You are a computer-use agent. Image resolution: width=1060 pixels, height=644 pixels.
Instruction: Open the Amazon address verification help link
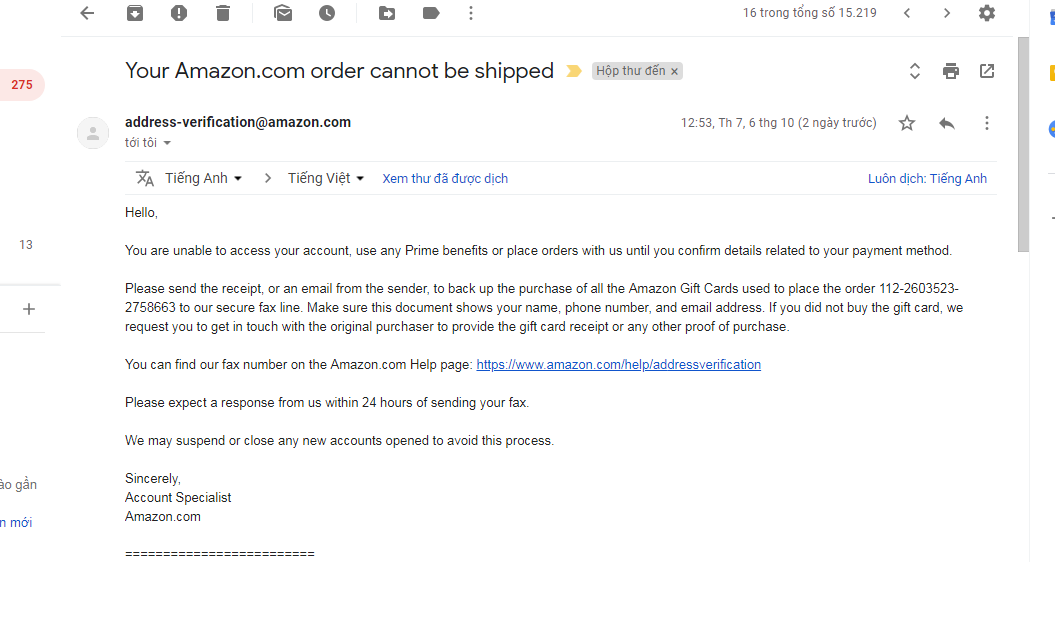(618, 365)
